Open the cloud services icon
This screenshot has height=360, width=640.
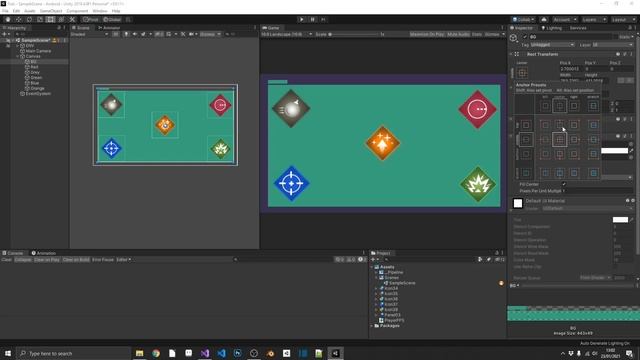(x=544, y=20)
